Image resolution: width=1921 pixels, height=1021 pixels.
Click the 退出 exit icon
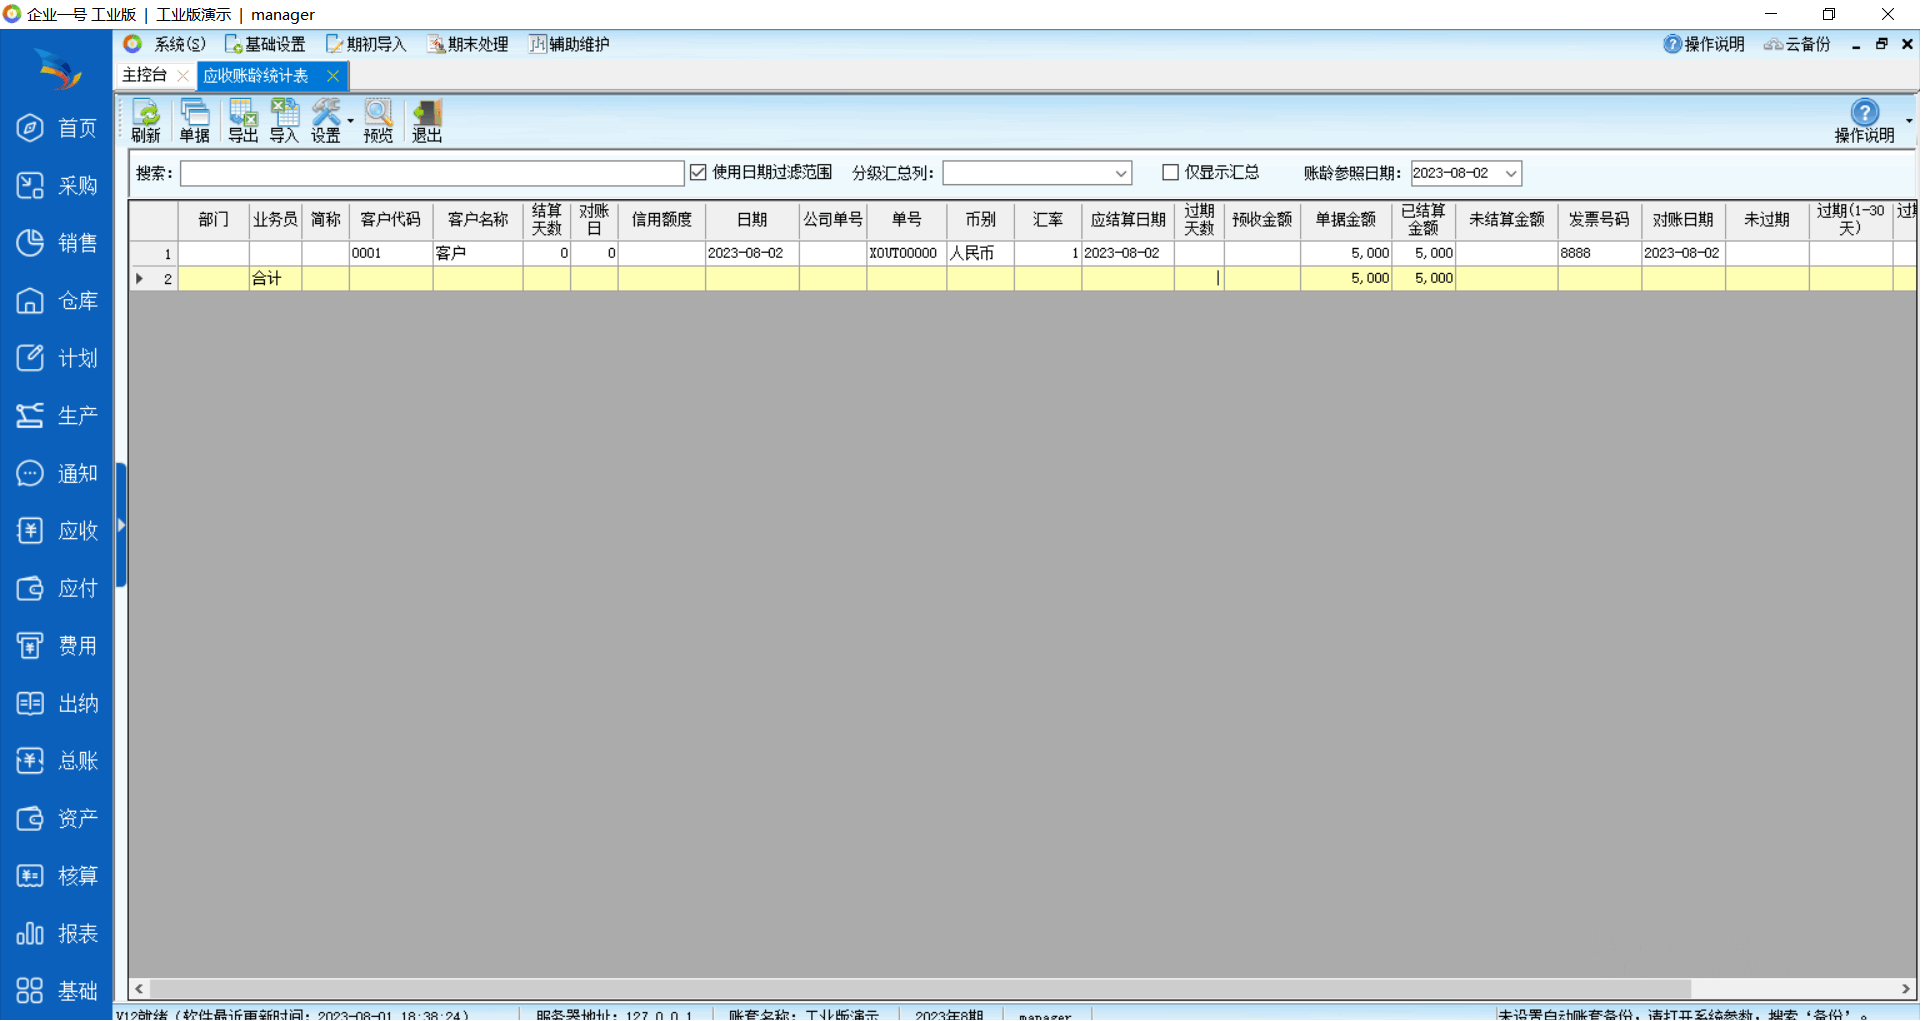pos(427,121)
